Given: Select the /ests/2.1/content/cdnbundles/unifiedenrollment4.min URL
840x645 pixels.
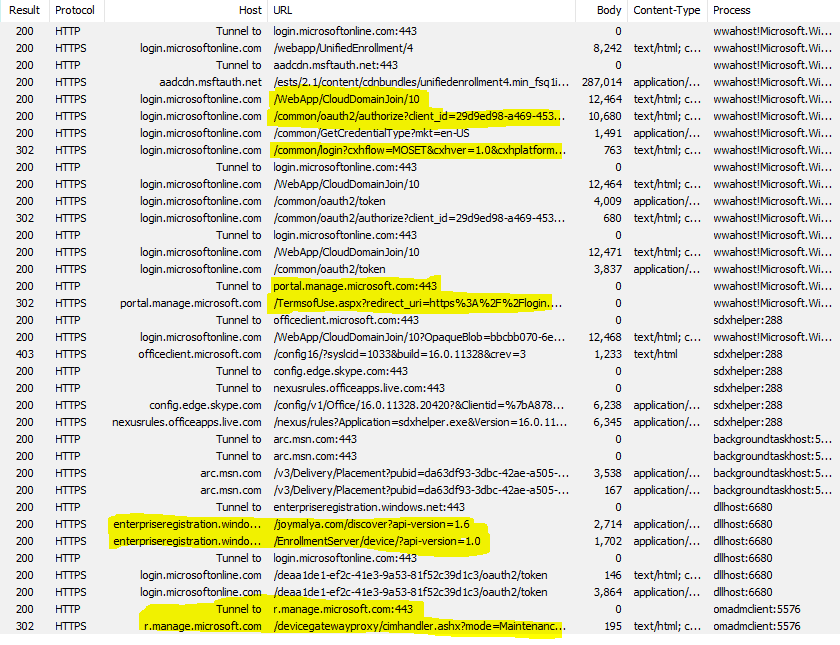Looking at the screenshot, I should point(421,82).
